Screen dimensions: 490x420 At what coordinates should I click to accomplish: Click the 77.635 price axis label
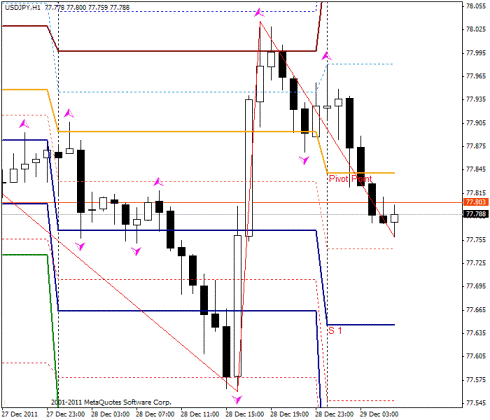coord(476,333)
